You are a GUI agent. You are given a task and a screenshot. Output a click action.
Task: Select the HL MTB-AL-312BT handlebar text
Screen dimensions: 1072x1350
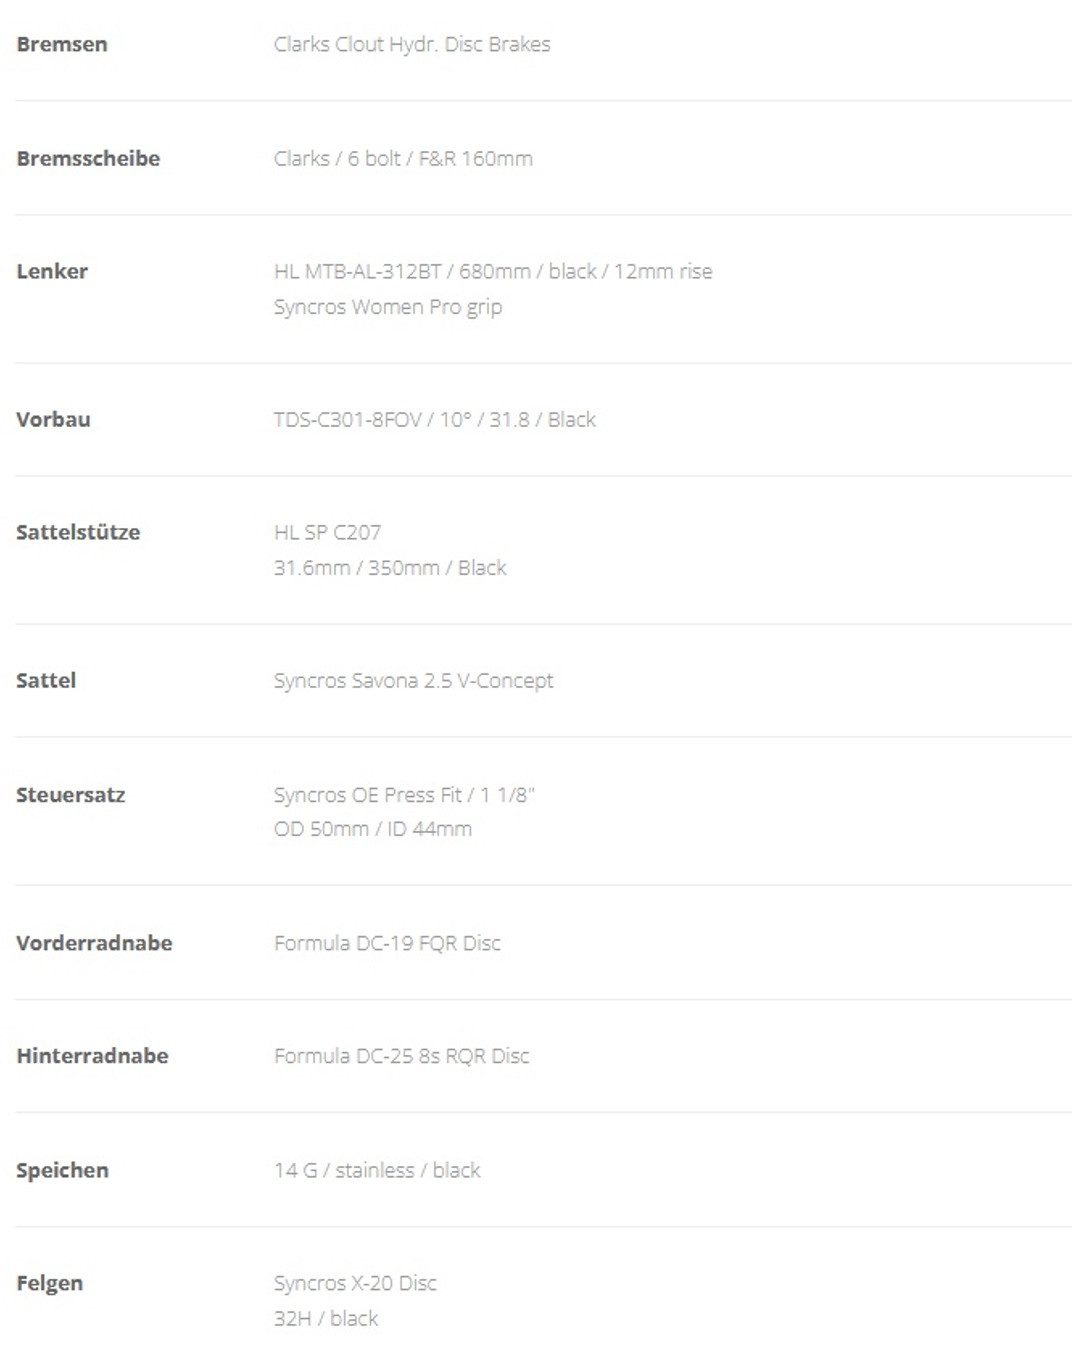(x=493, y=271)
